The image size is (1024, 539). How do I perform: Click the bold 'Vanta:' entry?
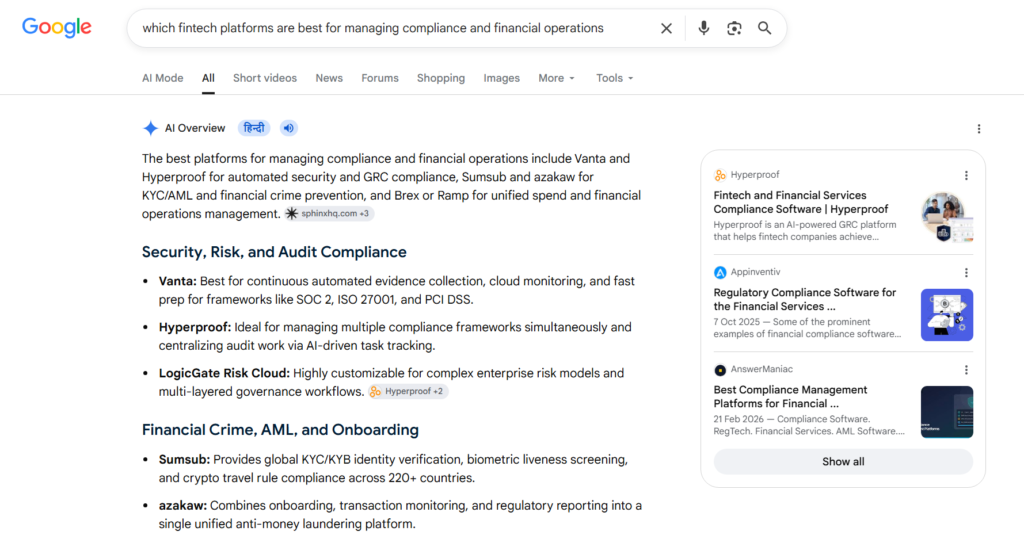[178, 281]
